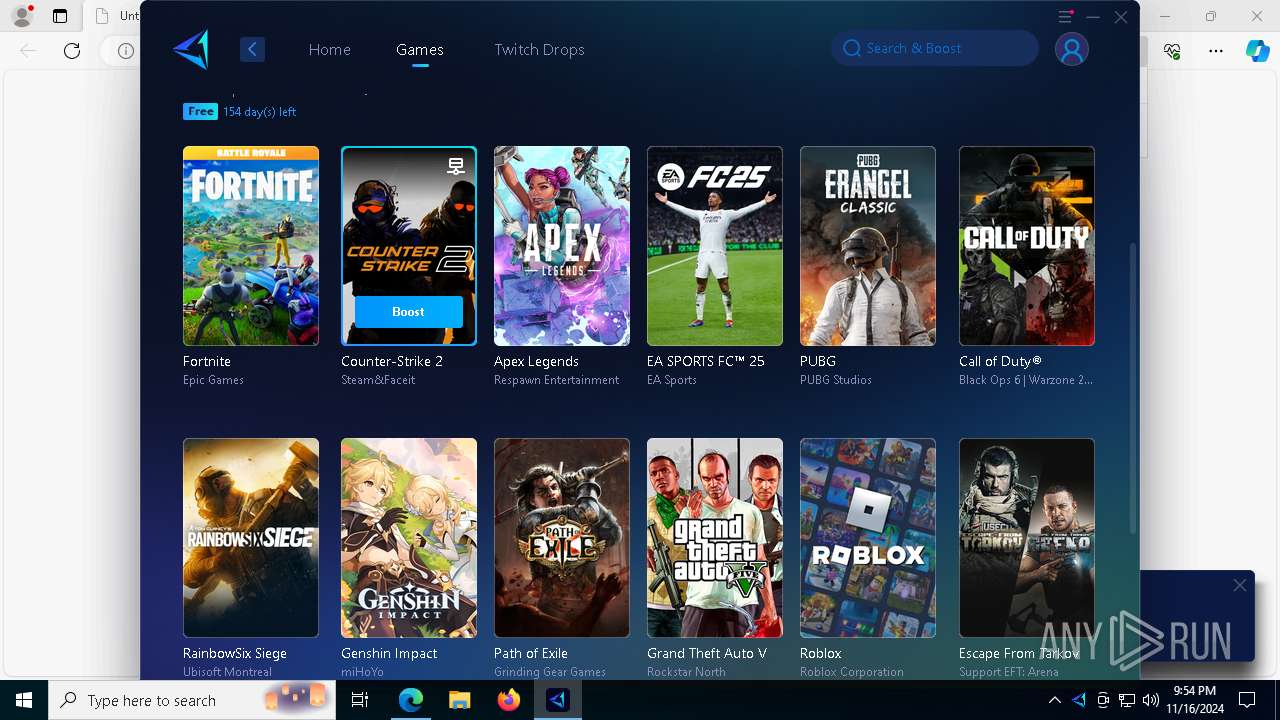
Task: Open the hamburger menu icon
Action: 1065,17
